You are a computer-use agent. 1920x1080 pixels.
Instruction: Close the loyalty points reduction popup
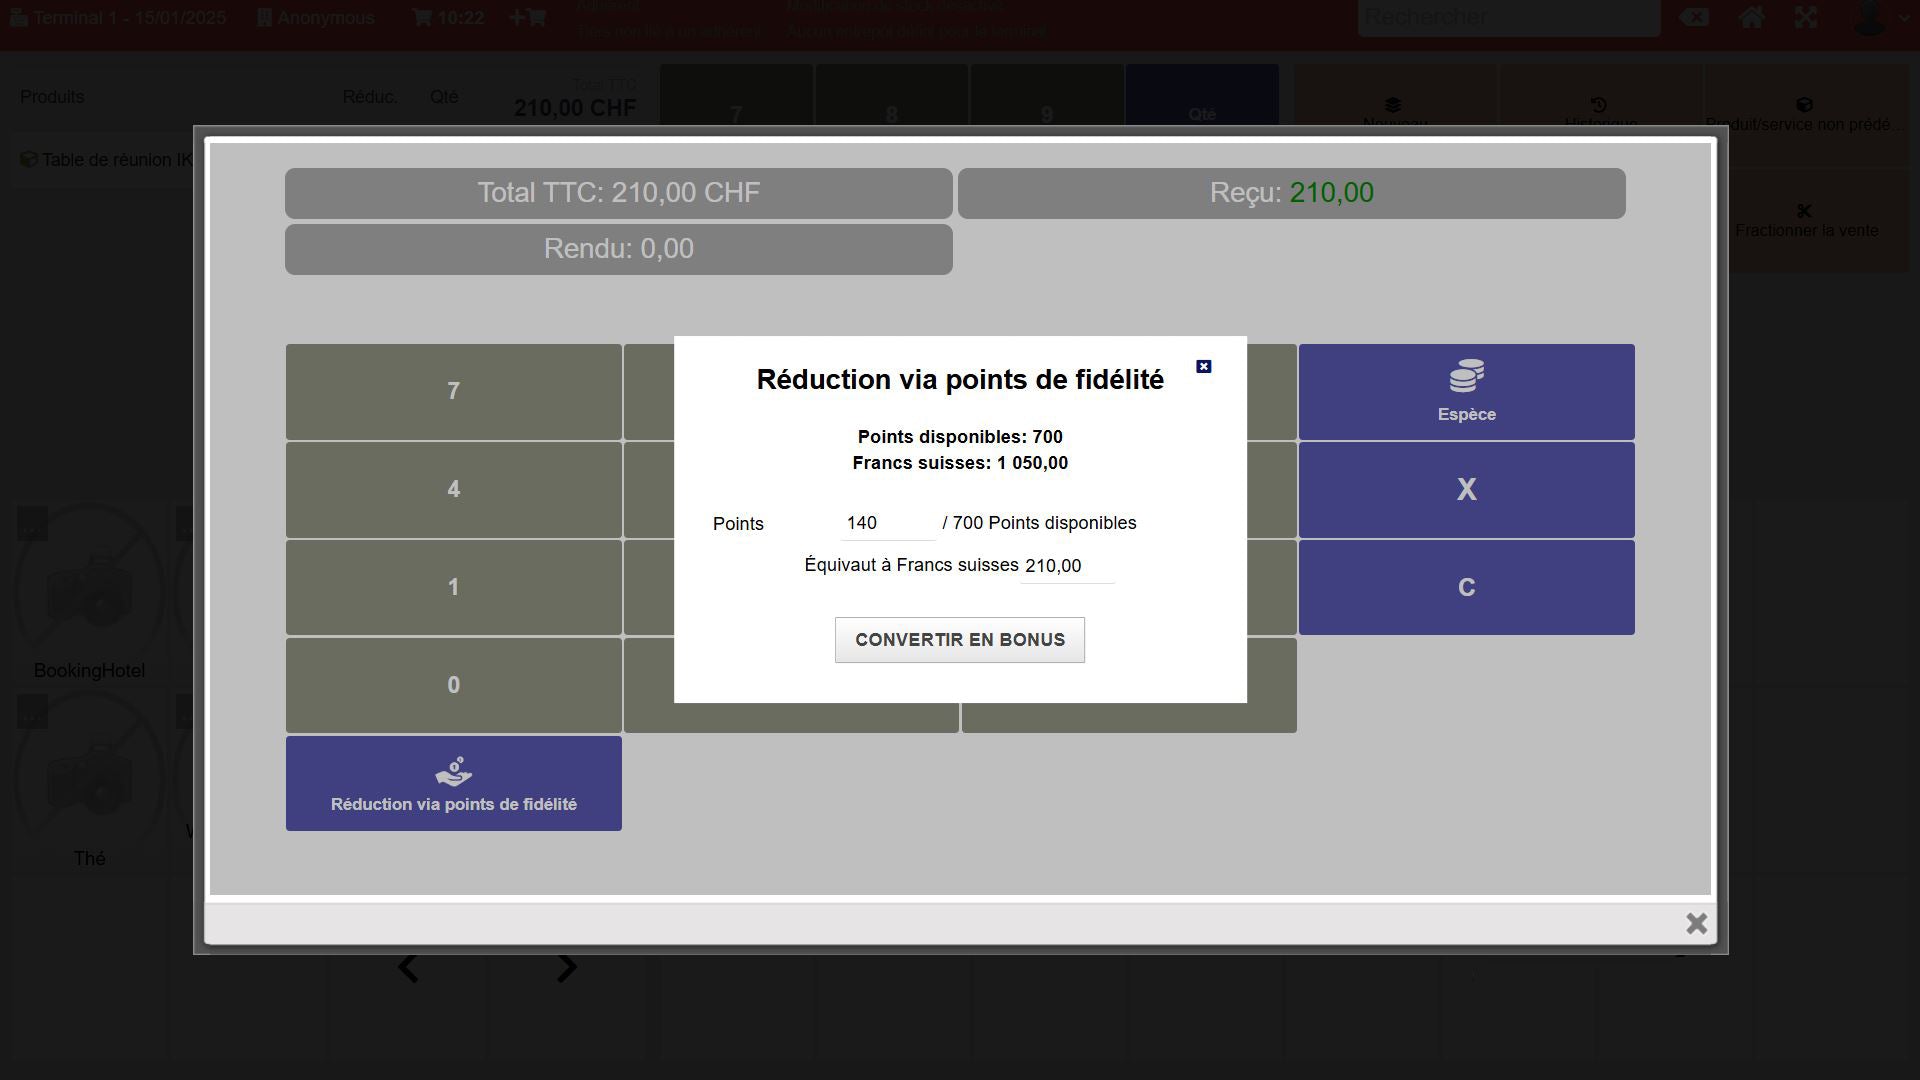point(1204,367)
